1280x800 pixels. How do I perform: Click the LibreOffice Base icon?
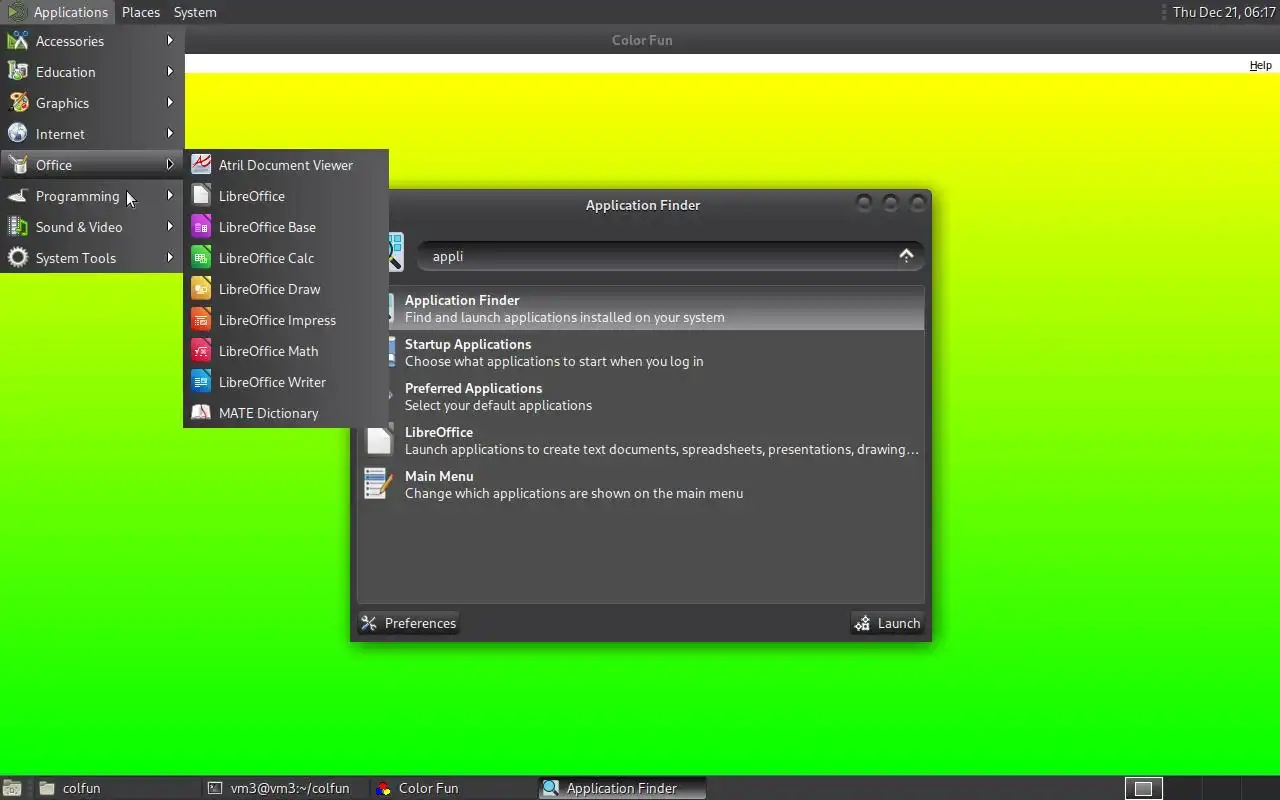pyautogui.click(x=201, y=227)
